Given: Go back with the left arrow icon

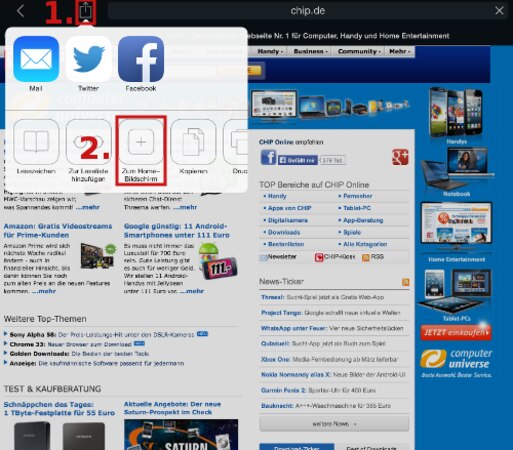Looking at the screenshot, I should (x=20, y=11).
